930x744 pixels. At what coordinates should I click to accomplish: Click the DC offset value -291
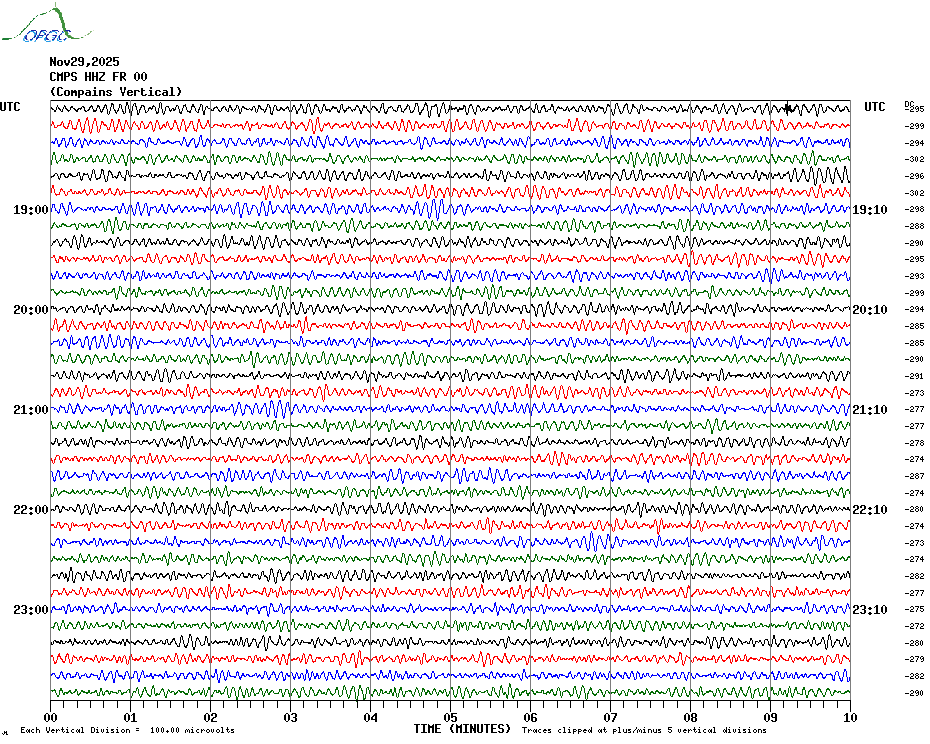915,376
